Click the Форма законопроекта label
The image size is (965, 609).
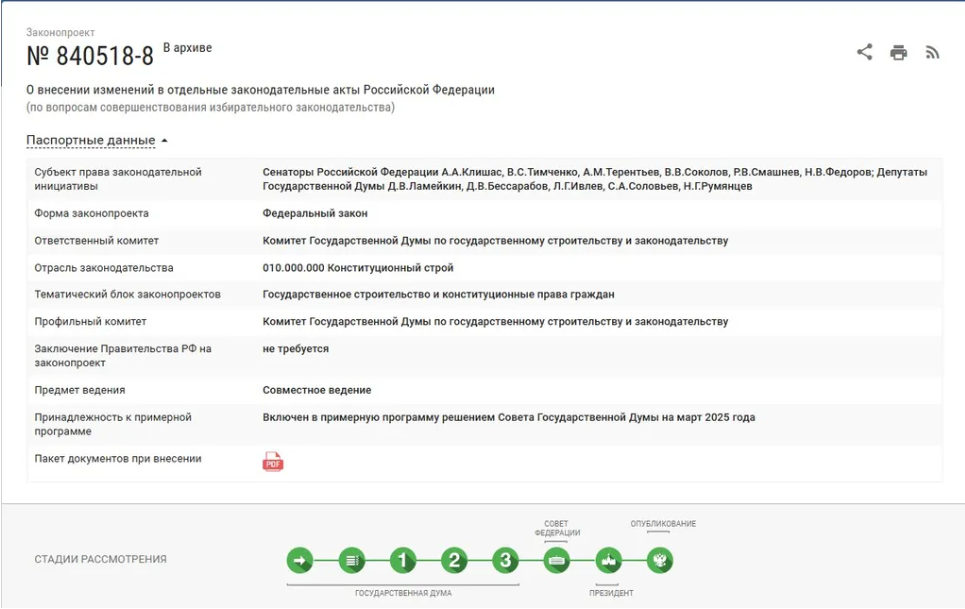[92, 213]
